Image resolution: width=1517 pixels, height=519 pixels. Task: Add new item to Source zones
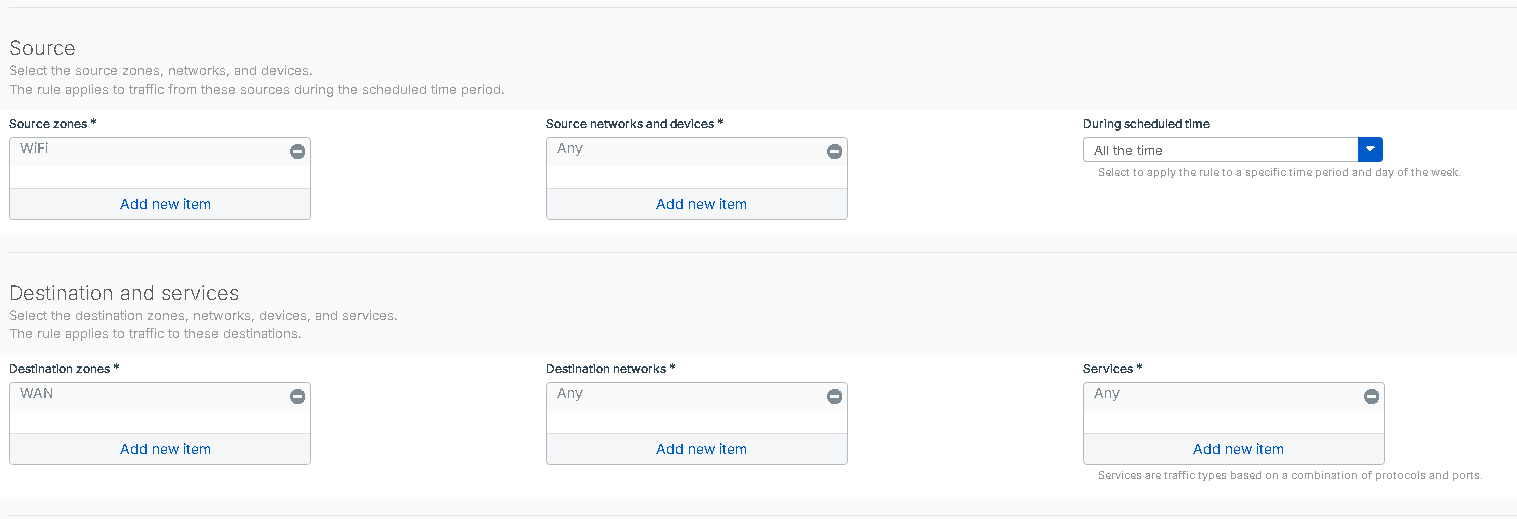(x=165, y=204)
